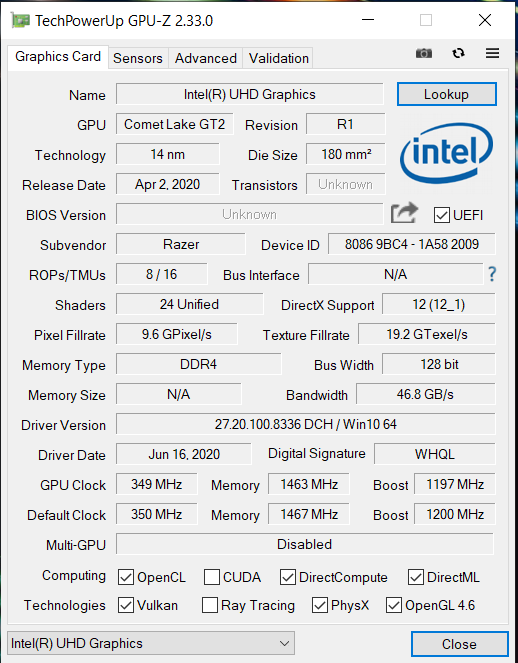
Task: Click the Close button at bottom
Action: pos(460,644)
